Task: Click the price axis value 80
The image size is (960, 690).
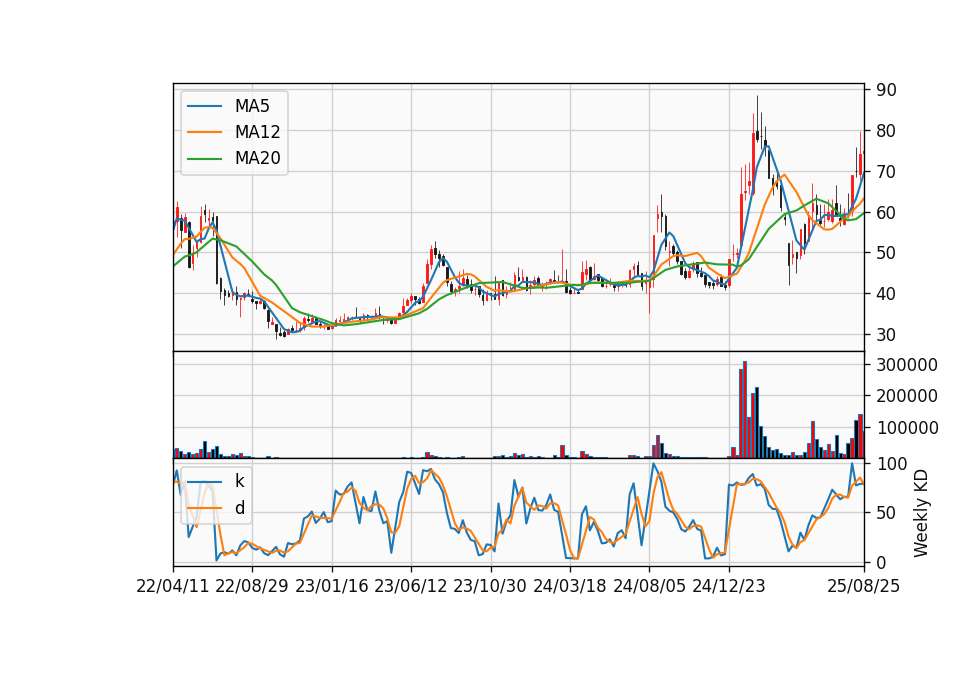Action: click(886, 131)
